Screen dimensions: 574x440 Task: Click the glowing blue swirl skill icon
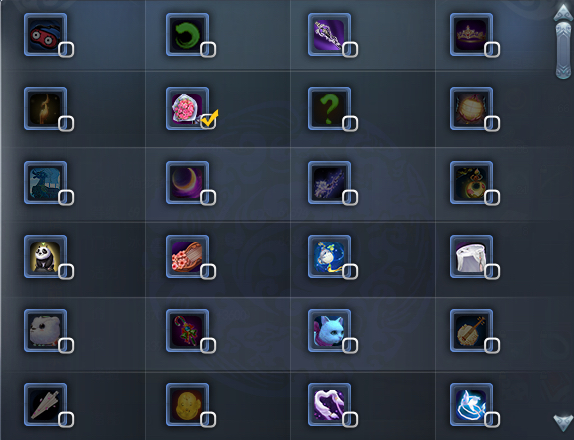click(x=472, y=404)
